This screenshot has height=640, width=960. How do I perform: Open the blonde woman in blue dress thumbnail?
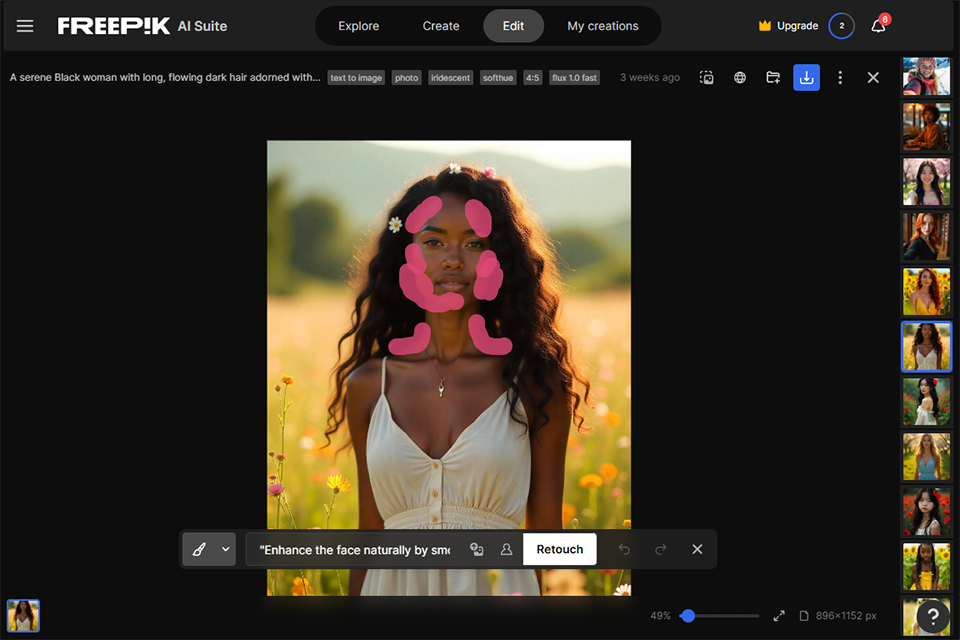pos(926,457)
